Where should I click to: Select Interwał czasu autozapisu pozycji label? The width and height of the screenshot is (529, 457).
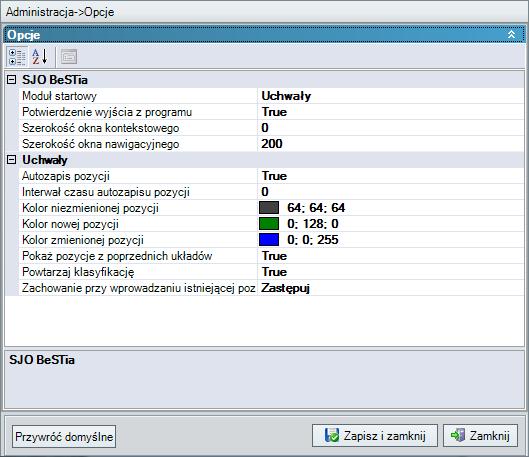point(106,192)
